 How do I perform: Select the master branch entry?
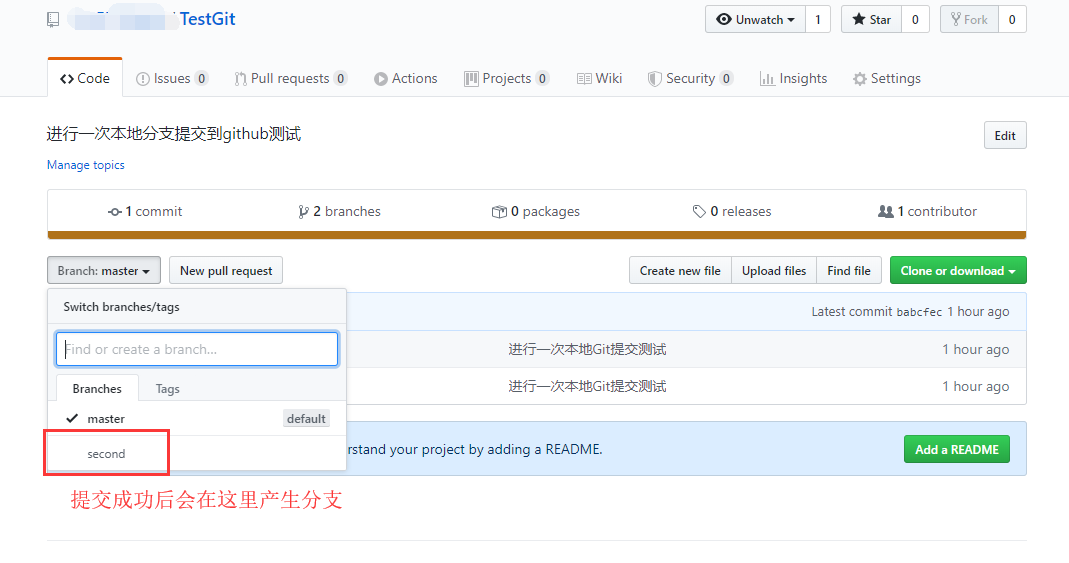click(197, 419)
